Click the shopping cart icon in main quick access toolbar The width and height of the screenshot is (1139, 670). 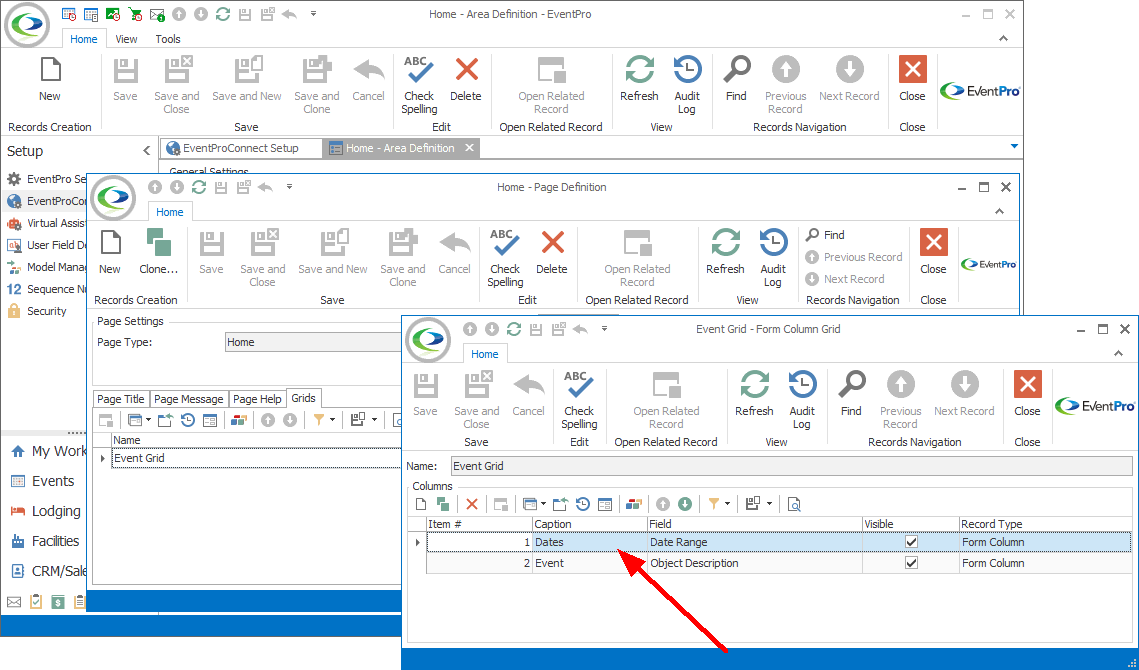click(134, 14)
